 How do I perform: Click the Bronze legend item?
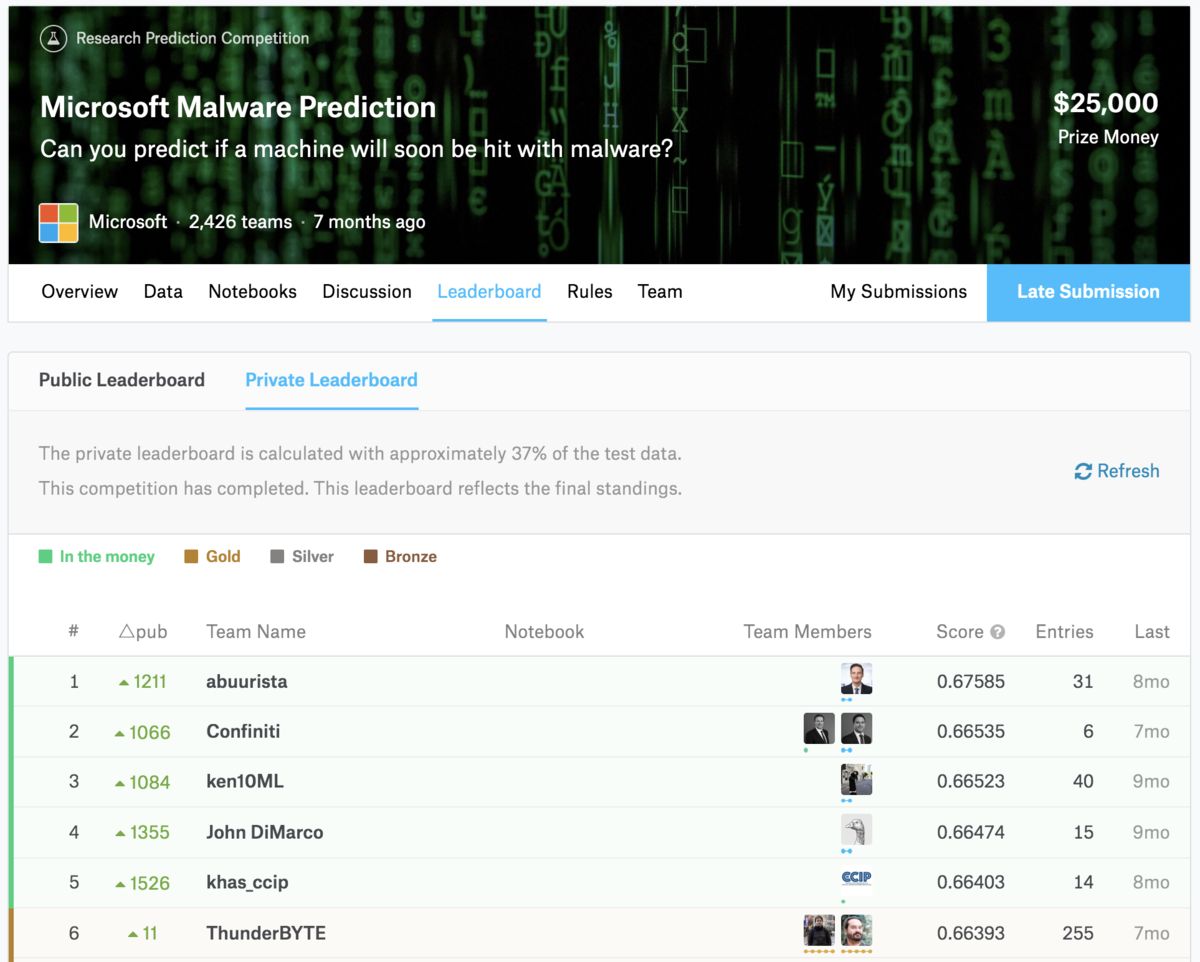pyautogui.click(x=400, y=557)
